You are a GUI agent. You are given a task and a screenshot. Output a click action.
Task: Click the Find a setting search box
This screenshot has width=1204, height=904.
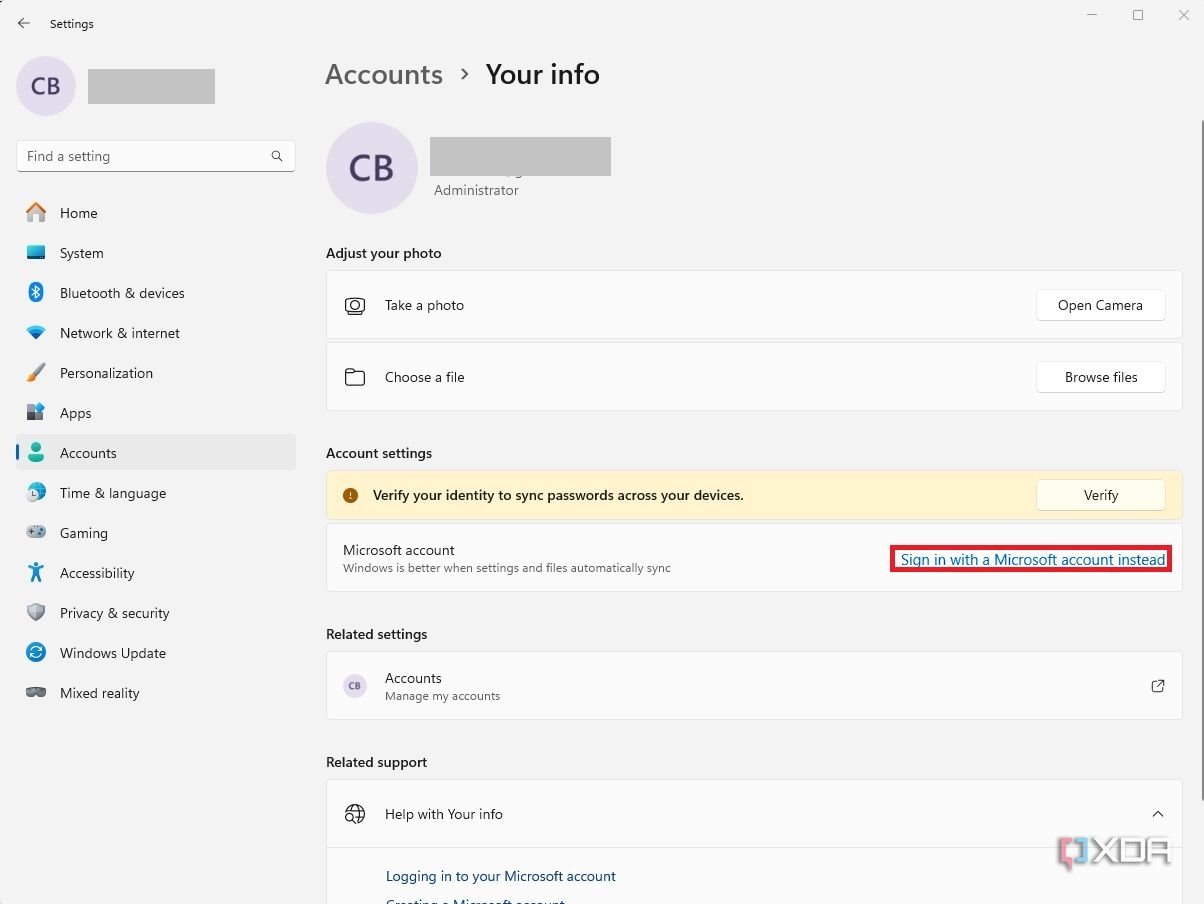(155, 156)
